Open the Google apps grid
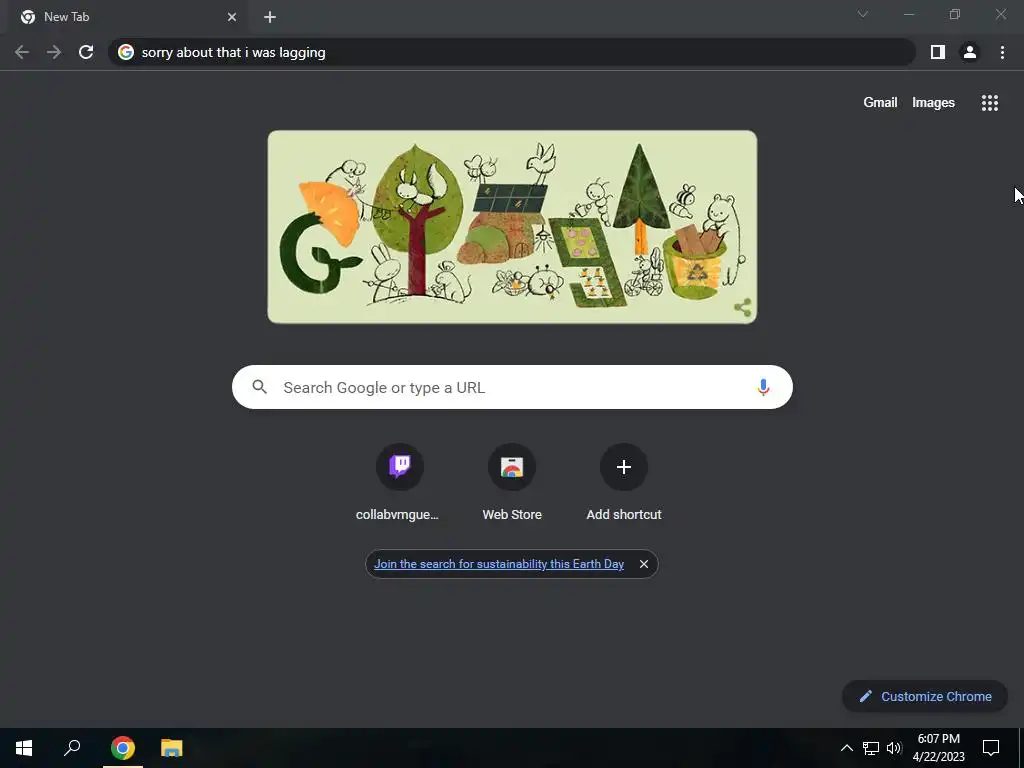This screenshot has width=1024, height=768. (x=989, y=103)
